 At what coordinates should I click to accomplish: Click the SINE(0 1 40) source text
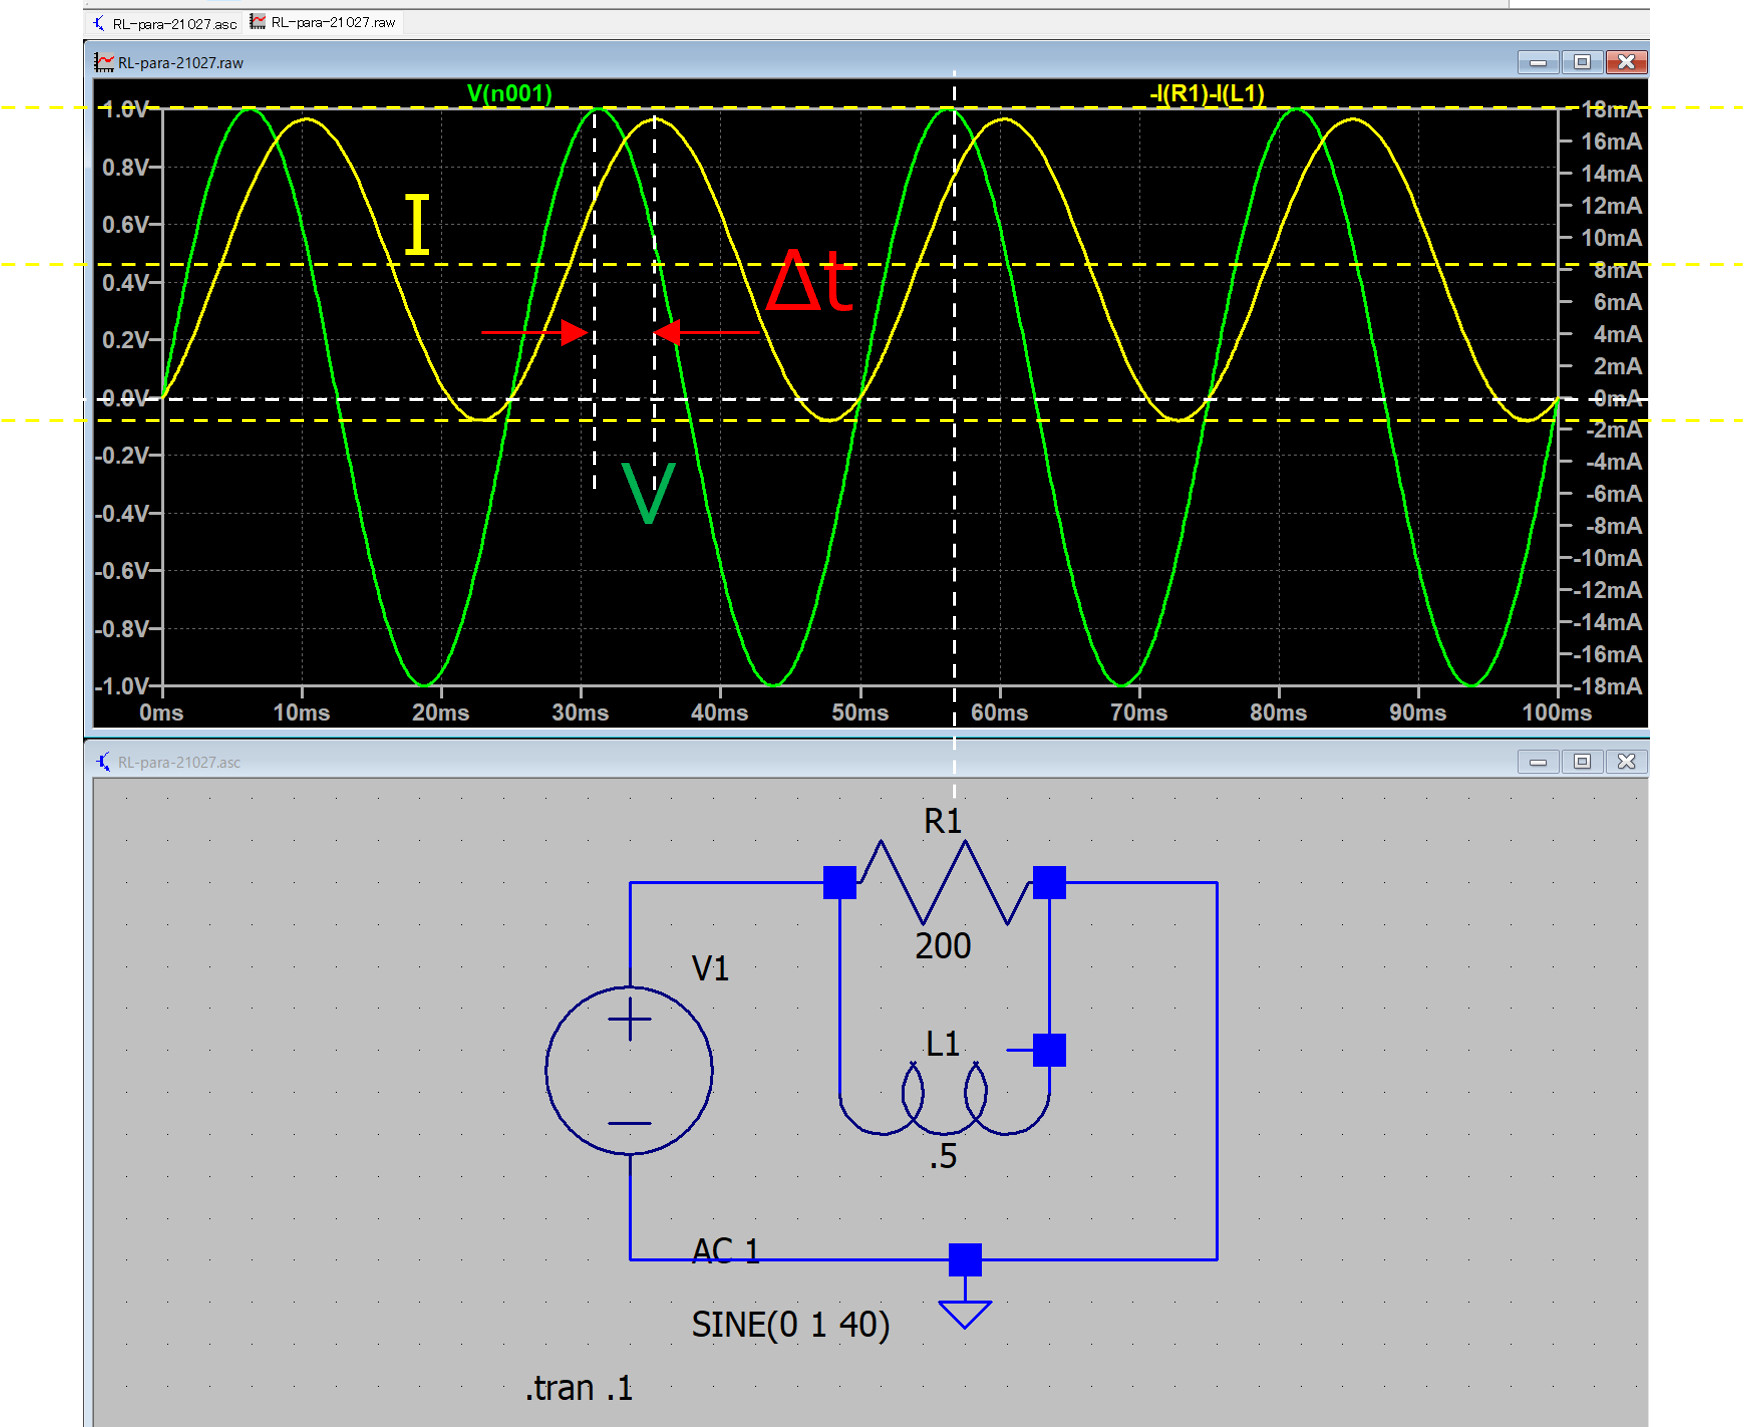790,1324
